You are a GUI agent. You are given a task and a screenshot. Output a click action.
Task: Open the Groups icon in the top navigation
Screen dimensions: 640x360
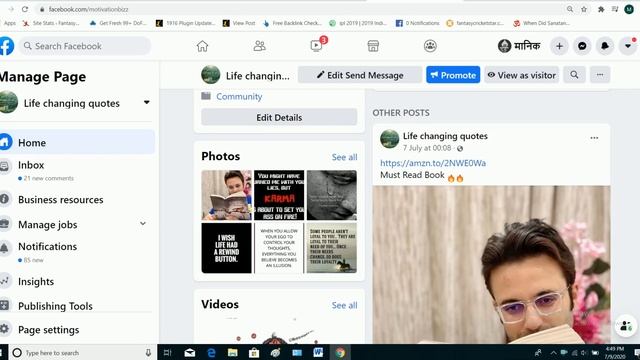click(430, 46)
